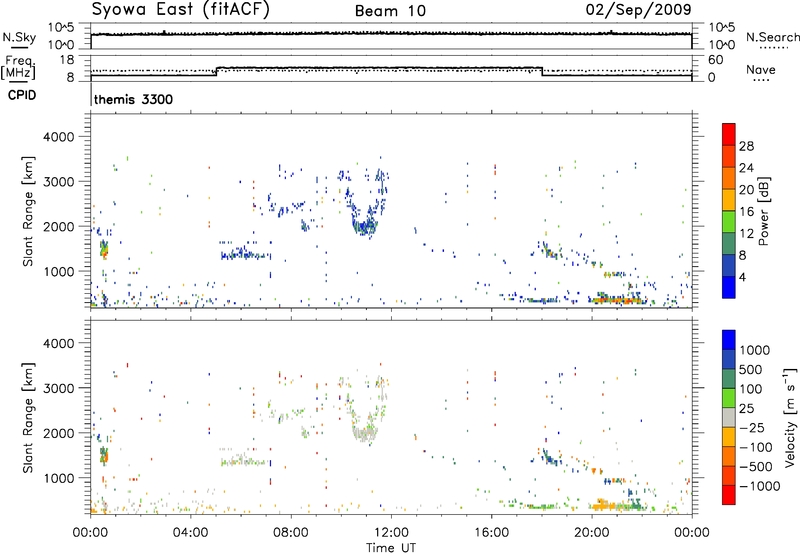Click the 'Freq. [MHz]' legend label
800x554 pixels.
pos(18,67)
